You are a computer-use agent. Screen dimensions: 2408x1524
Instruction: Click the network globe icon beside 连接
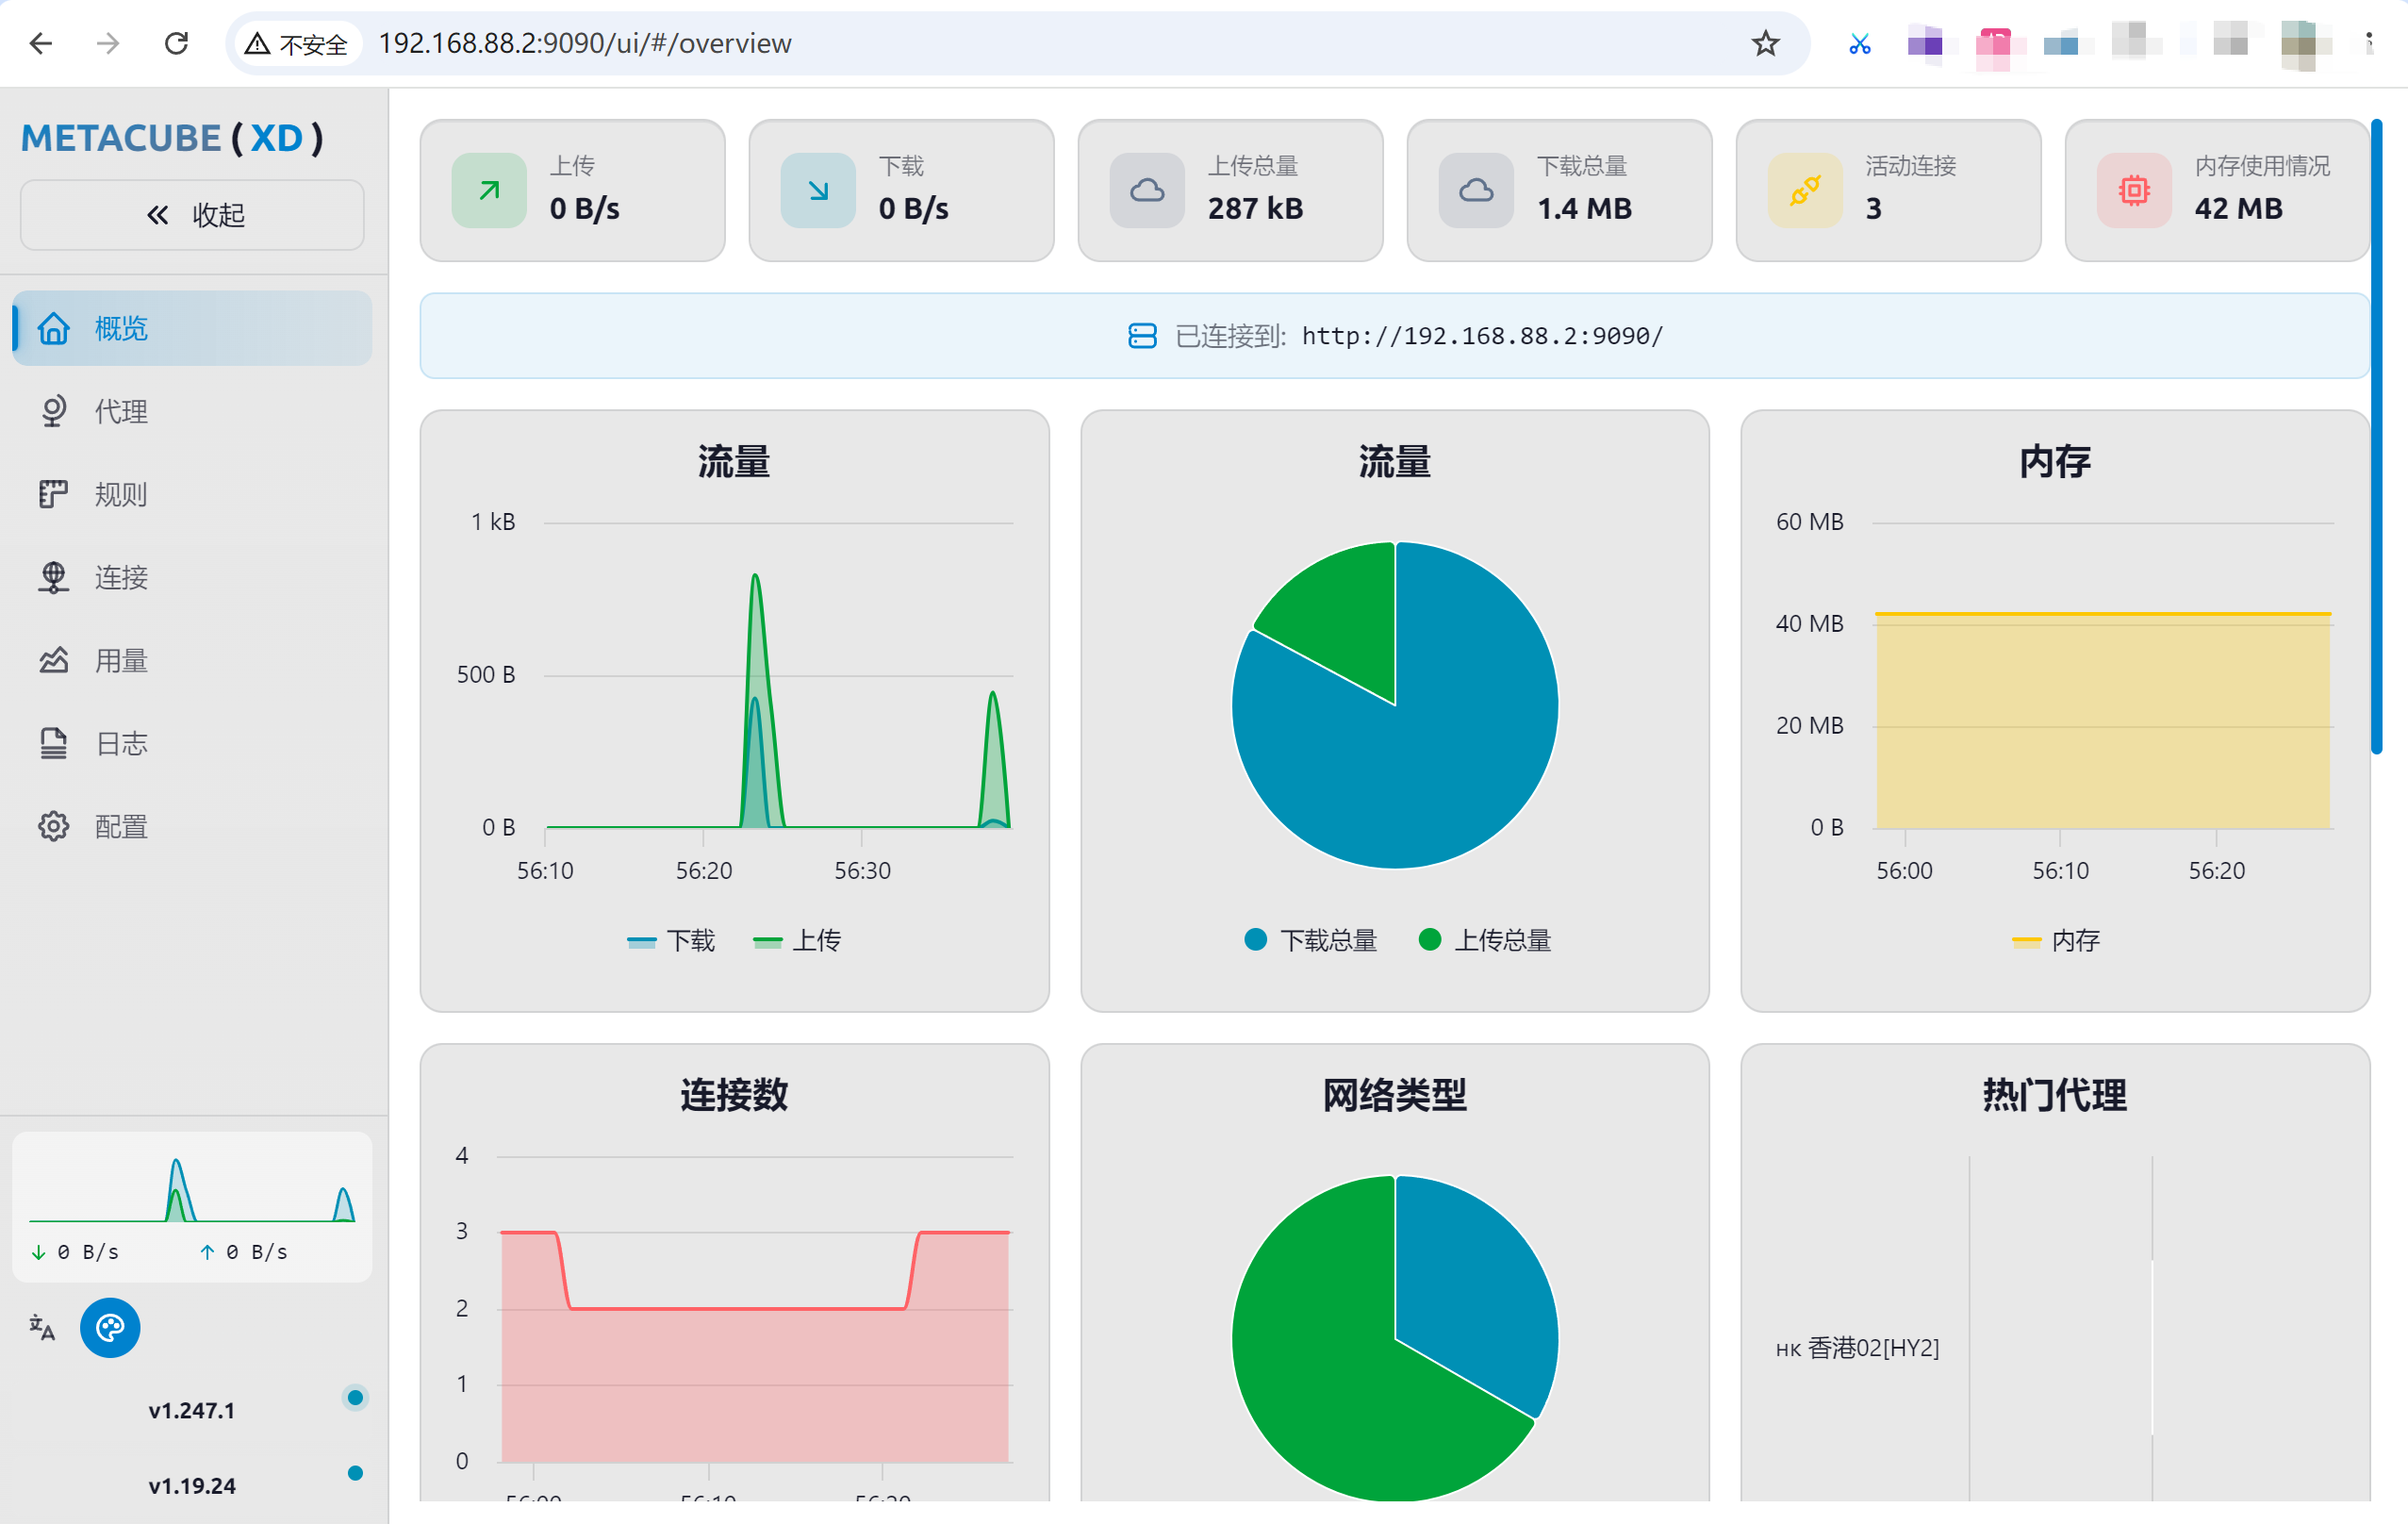53,577
